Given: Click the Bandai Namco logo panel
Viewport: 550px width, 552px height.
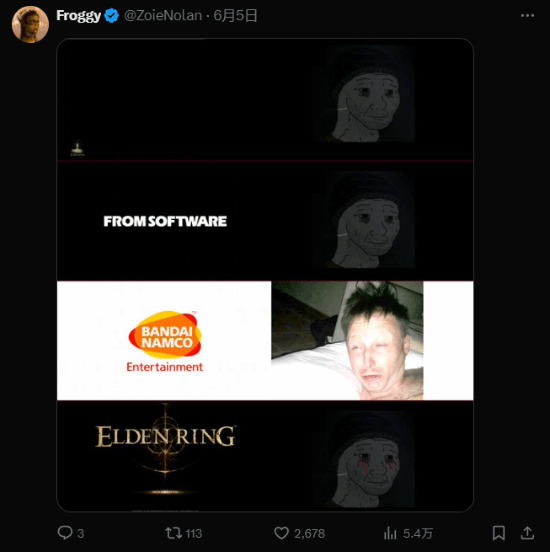Looking at the screenshot, I should 265,340.
